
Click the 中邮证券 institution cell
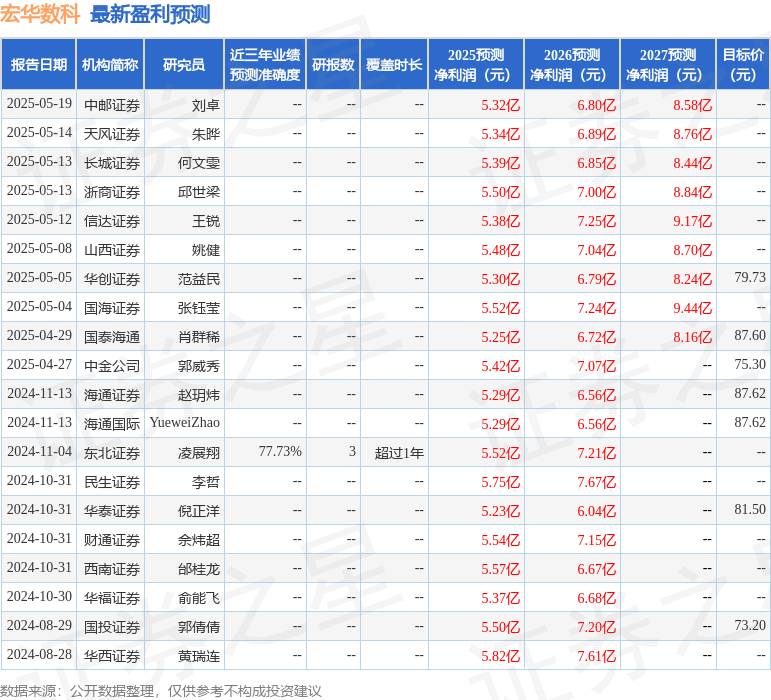tap(112, 105)
